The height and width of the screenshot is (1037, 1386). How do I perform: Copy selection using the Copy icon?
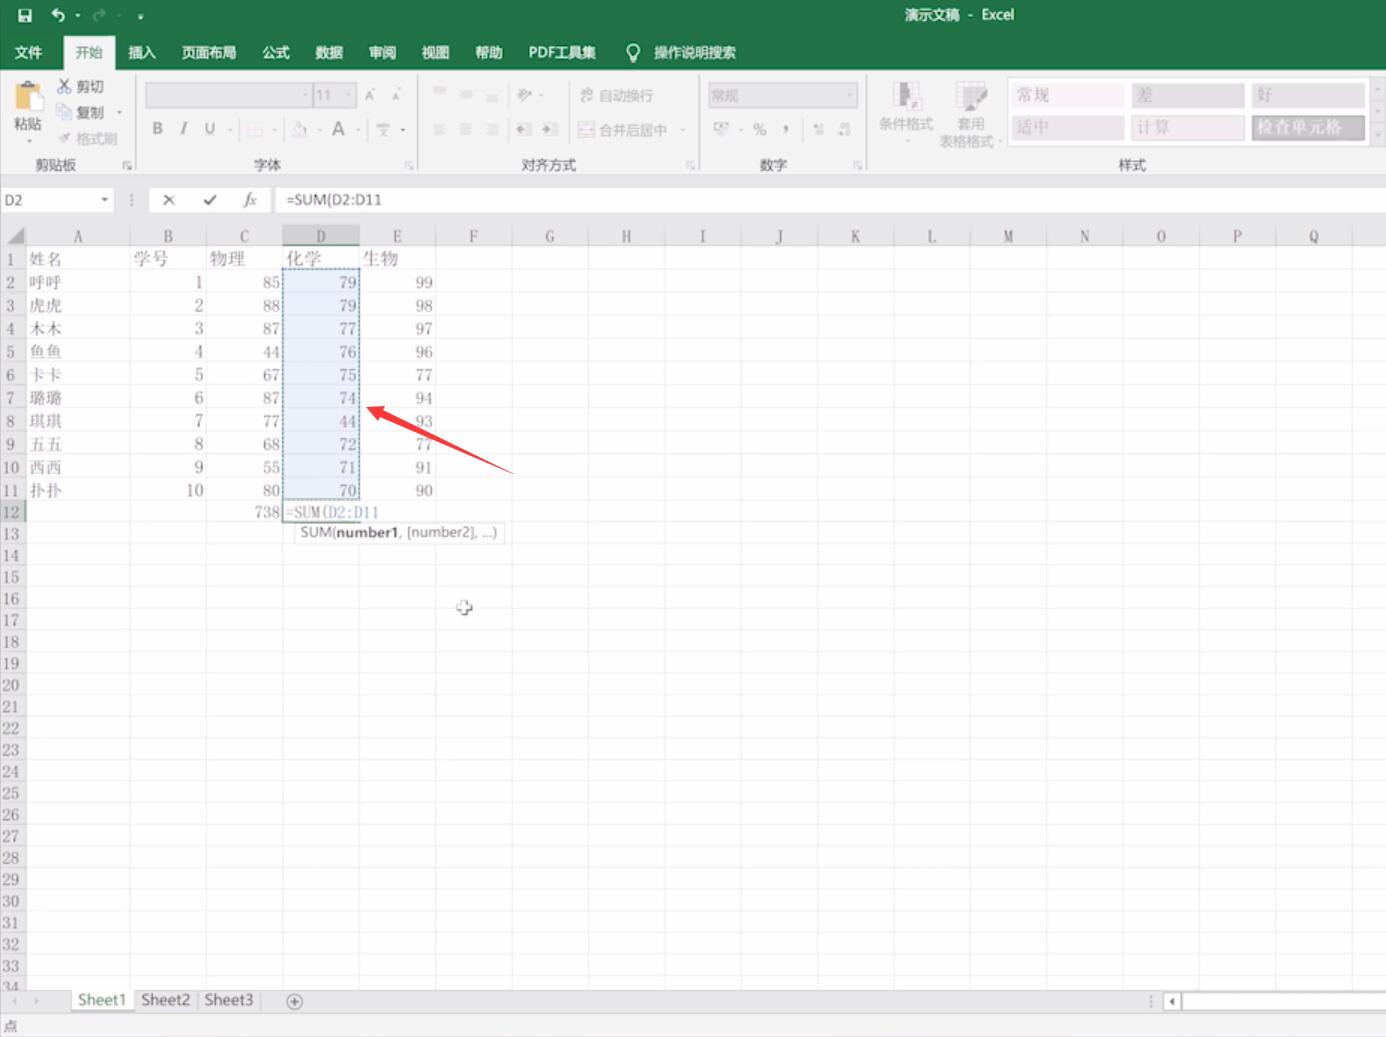tap(65, 112)
